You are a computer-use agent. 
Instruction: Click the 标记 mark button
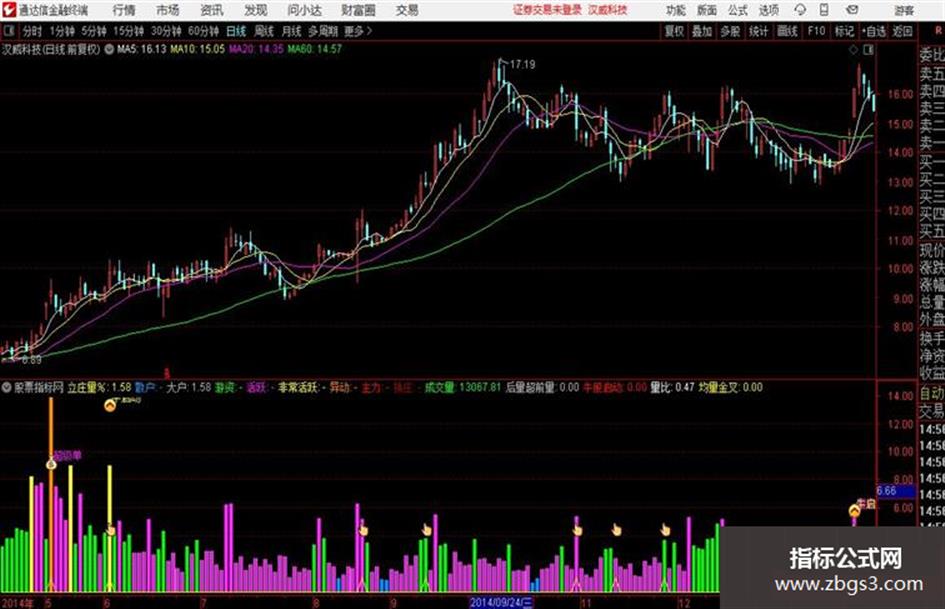click(x=844, y=31)
